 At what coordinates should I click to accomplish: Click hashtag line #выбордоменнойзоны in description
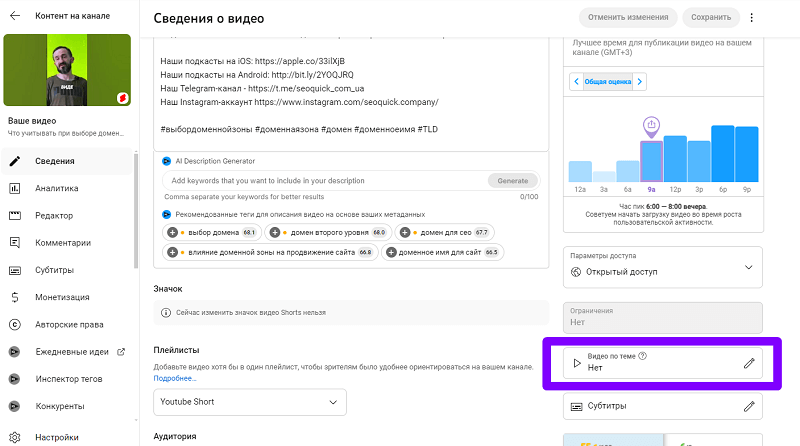[299, 129]
